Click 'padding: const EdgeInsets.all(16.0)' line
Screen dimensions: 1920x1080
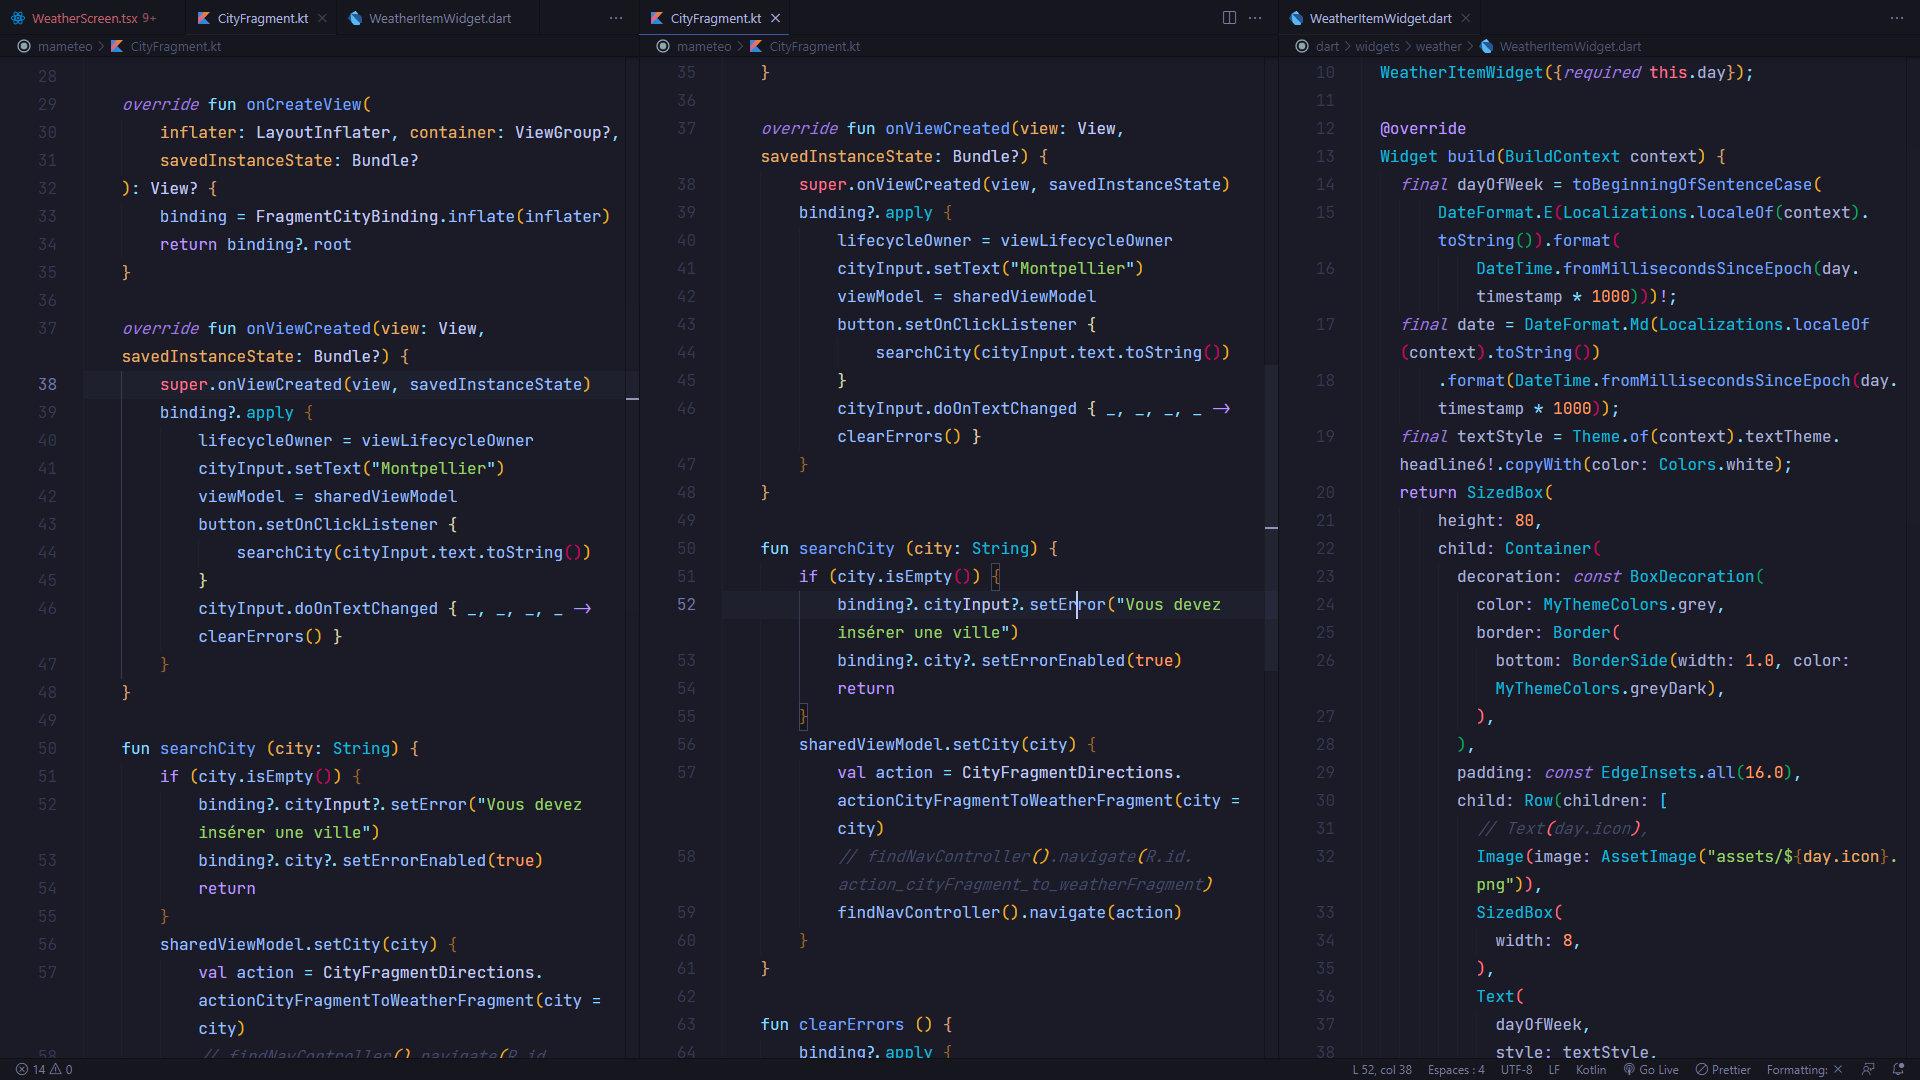point(1628,772)
